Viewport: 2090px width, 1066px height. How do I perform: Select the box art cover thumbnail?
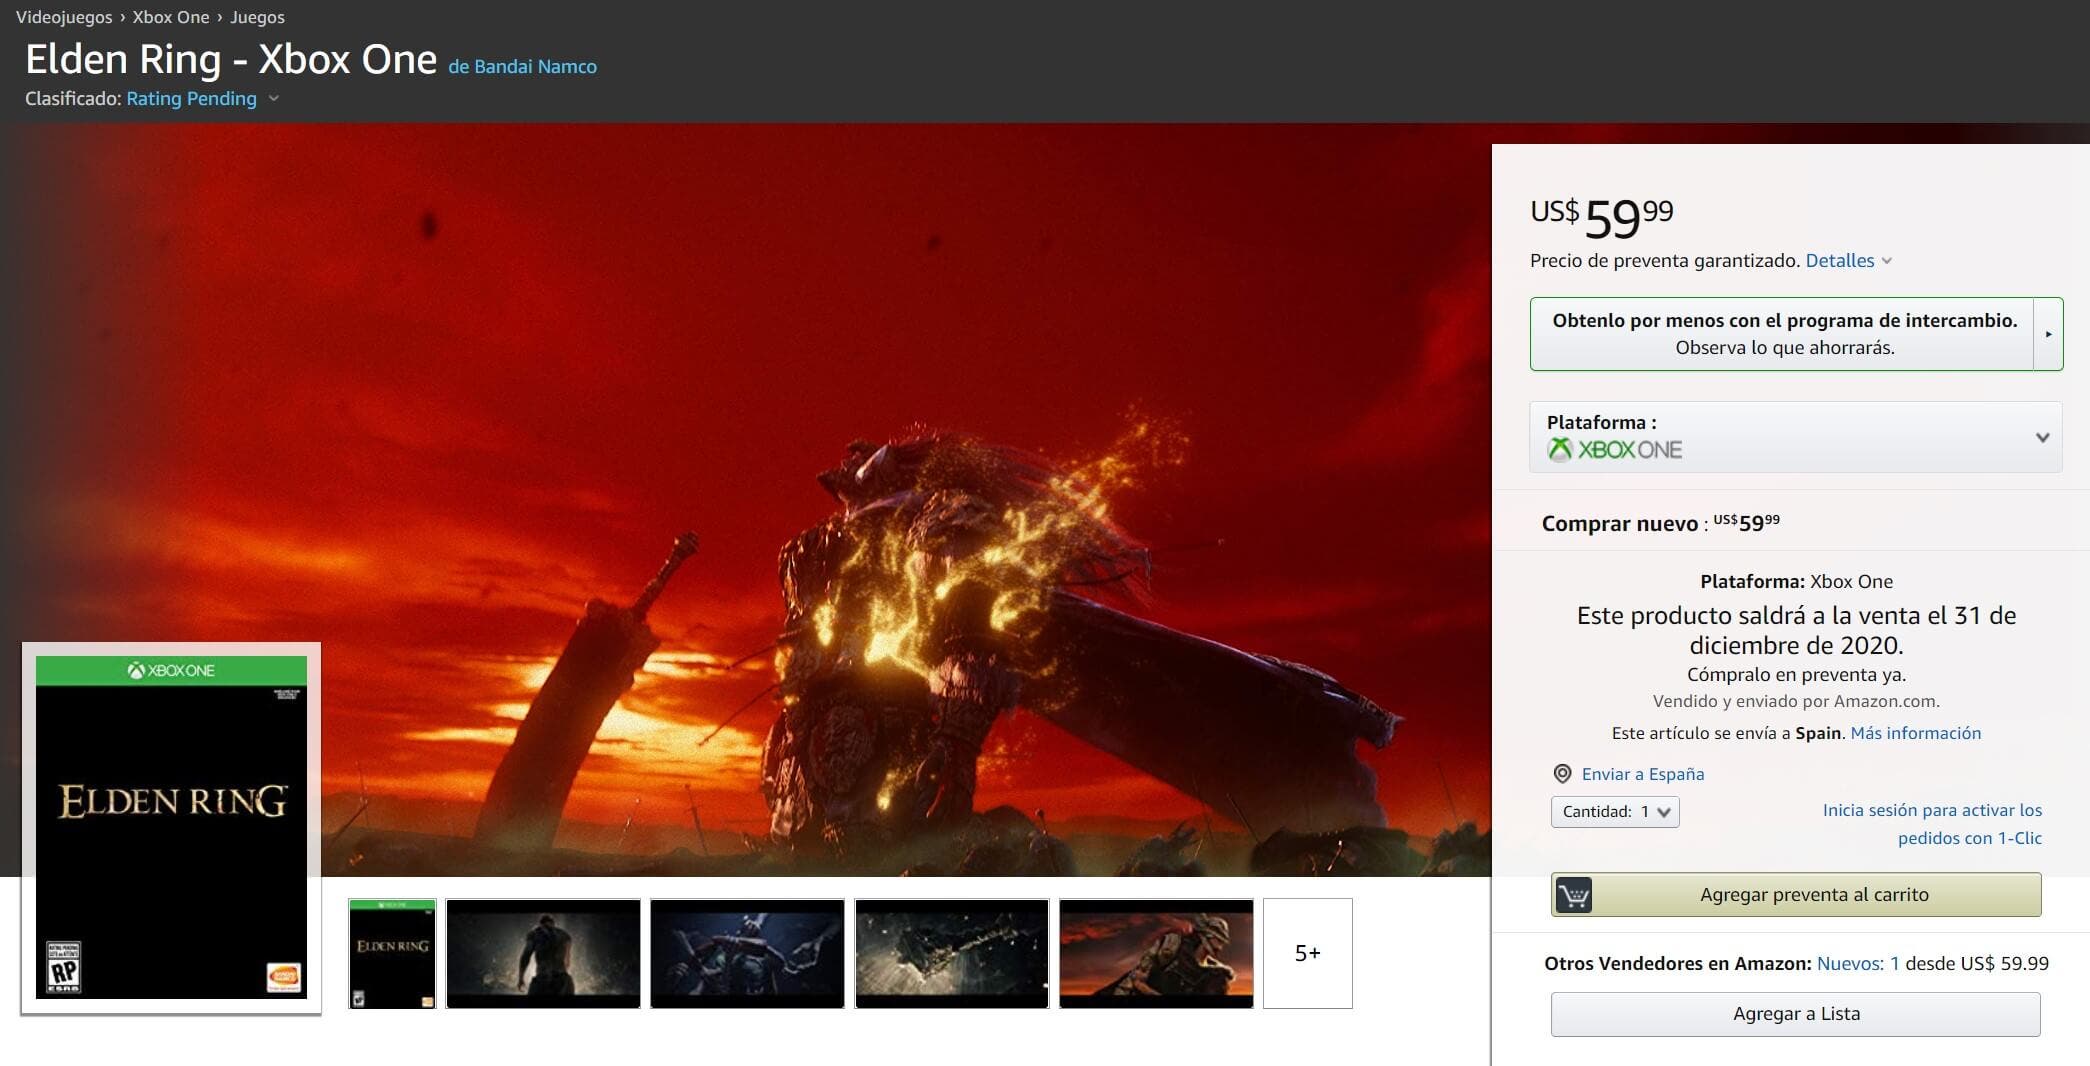(392, 953)
